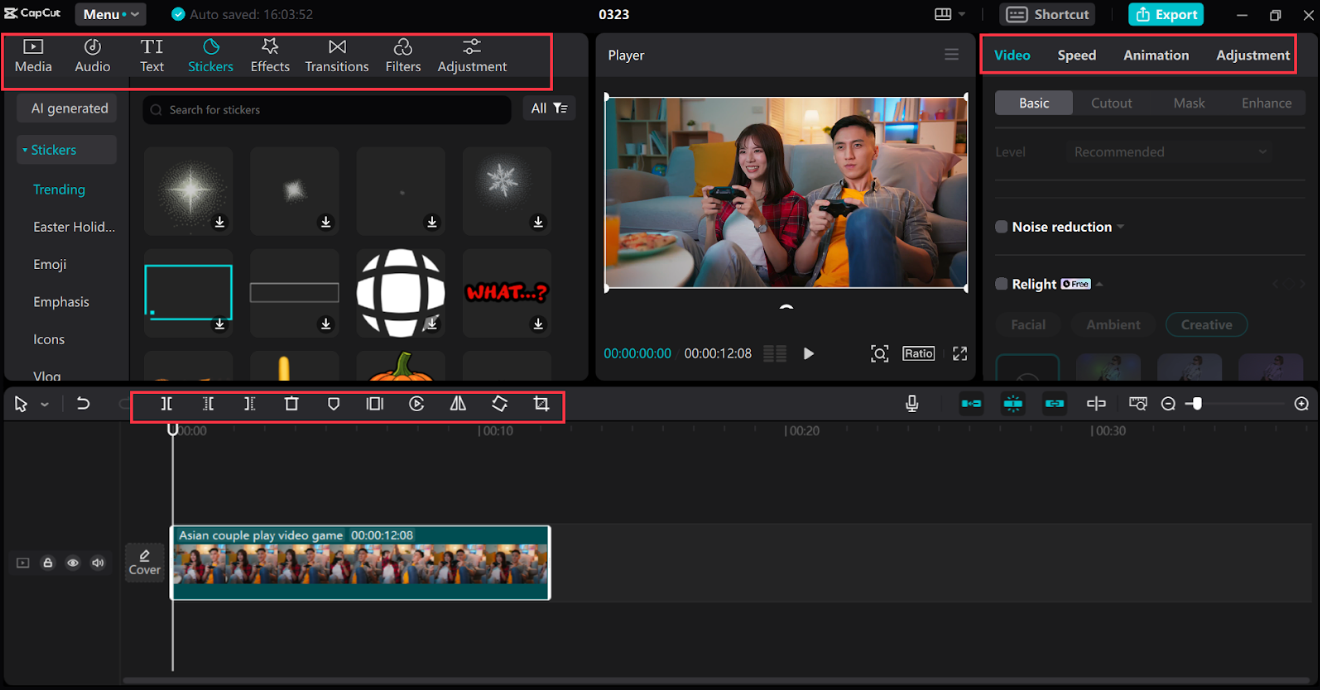Switch to the right-panel Adjustment tab
The width and height of the screenshot is (1320, 690).
(x=1253, y=55)
